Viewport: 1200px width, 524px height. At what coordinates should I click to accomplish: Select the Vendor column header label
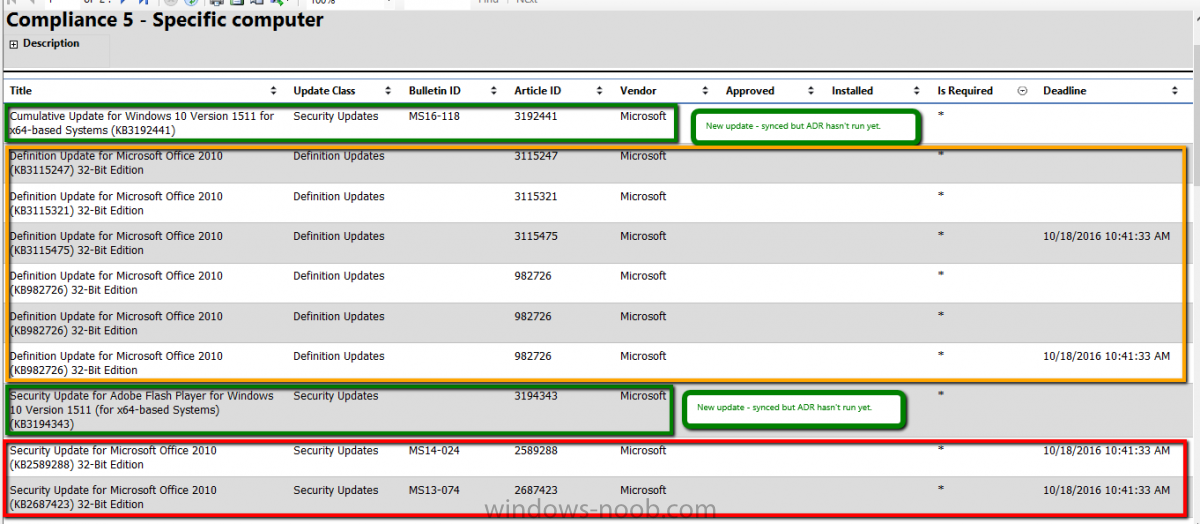tap(640, 91)
